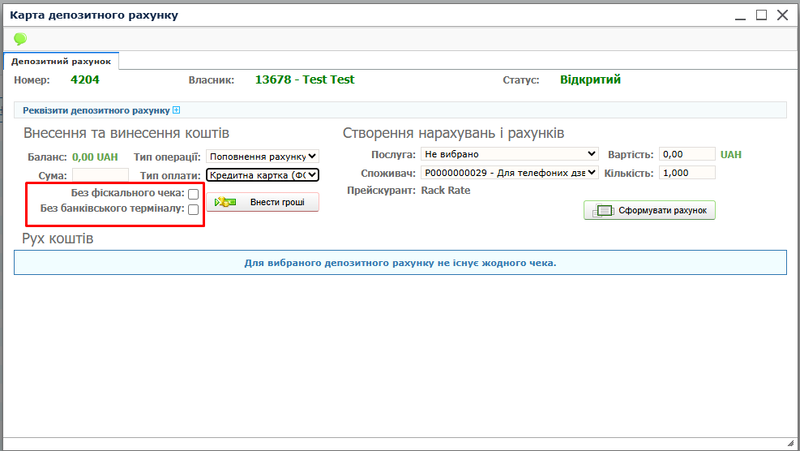Minimize the Карта депозитного рахунку window
This screenshot has width=800, height=451.
coord(738,16)
